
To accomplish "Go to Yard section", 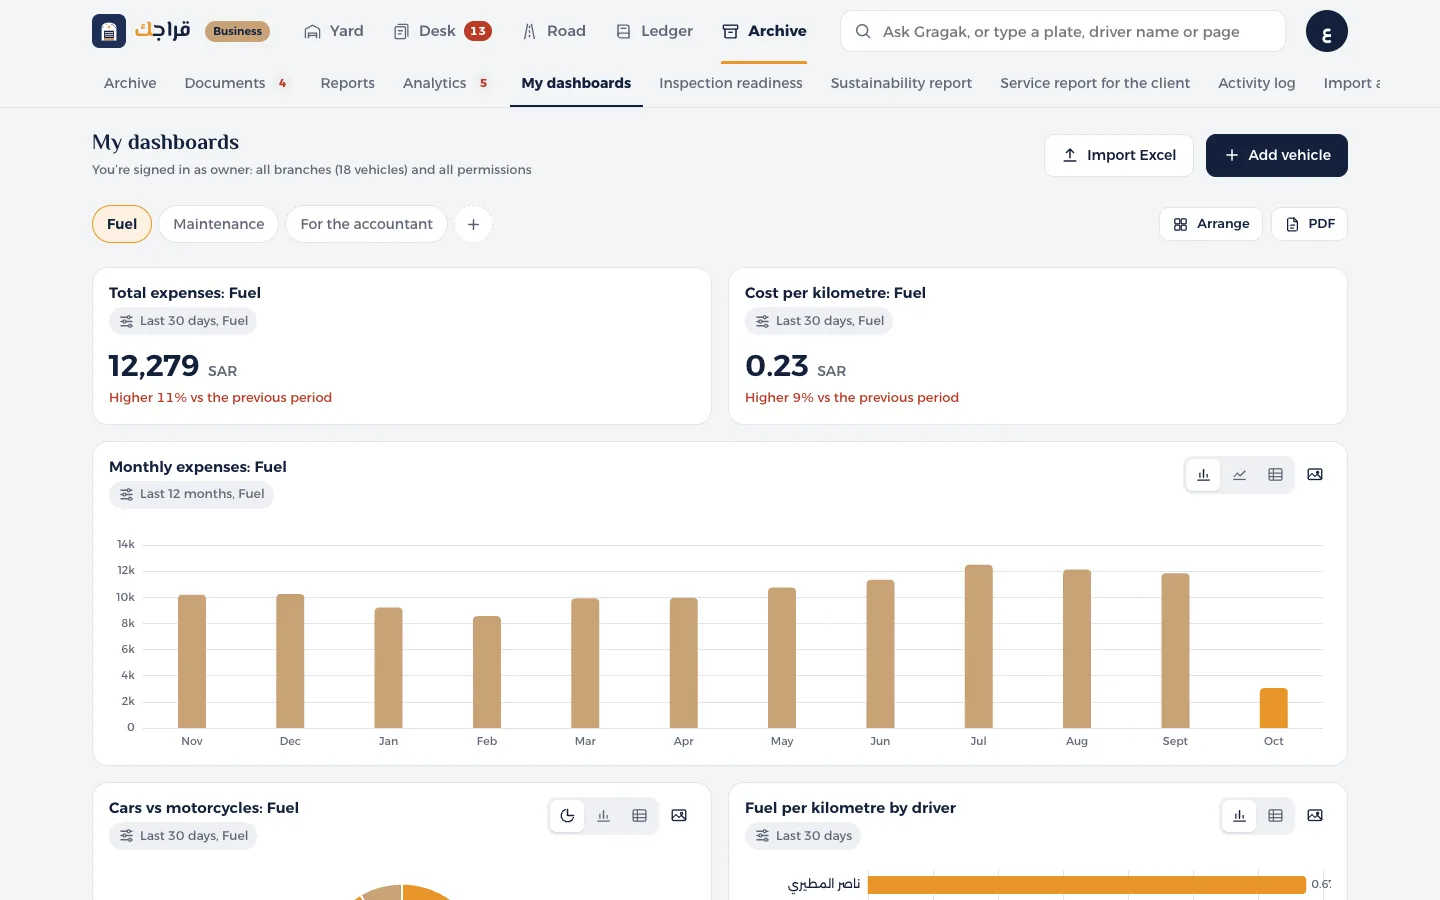I will click(333, 31).
